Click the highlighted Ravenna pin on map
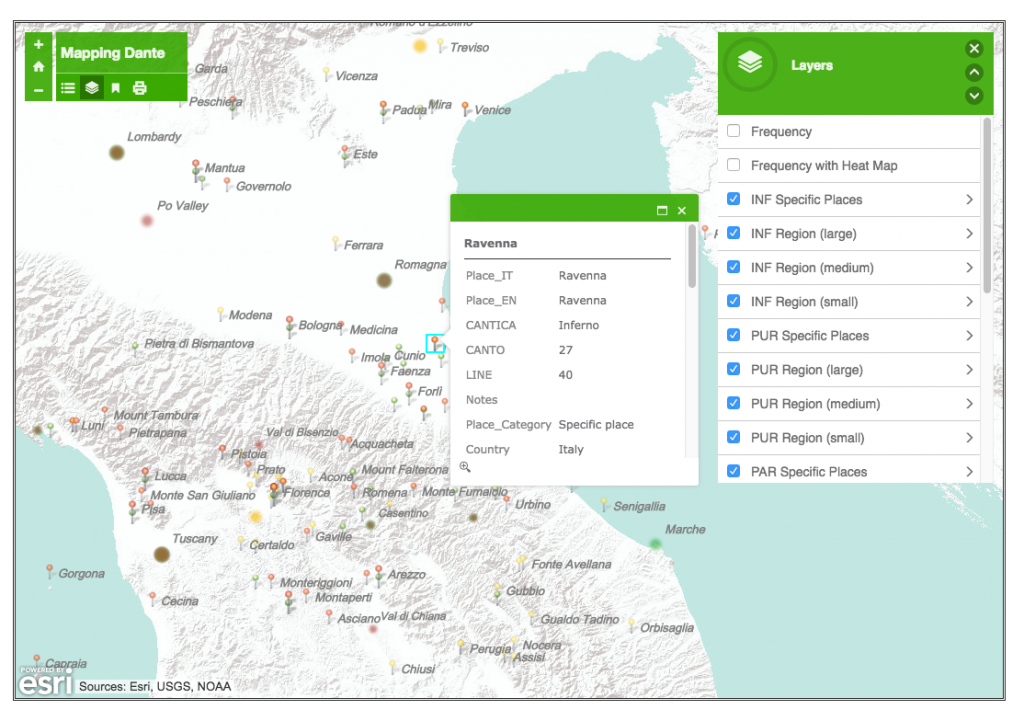 435,343
